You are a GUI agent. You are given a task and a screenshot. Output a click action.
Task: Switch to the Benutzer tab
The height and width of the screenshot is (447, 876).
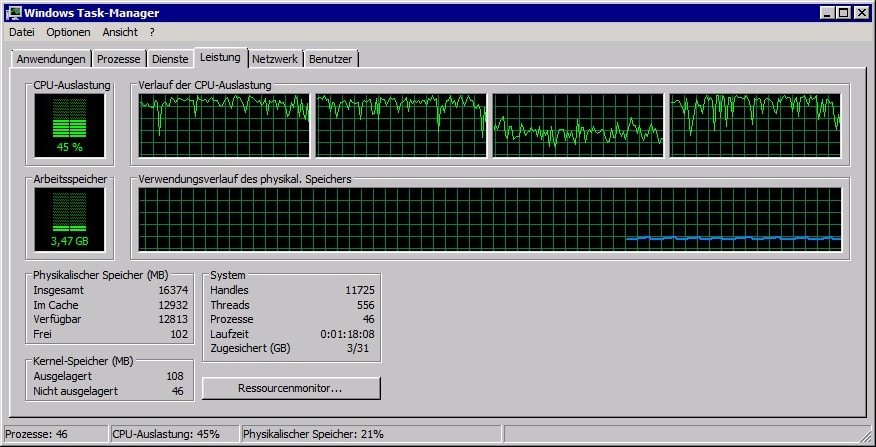(330, 59)
